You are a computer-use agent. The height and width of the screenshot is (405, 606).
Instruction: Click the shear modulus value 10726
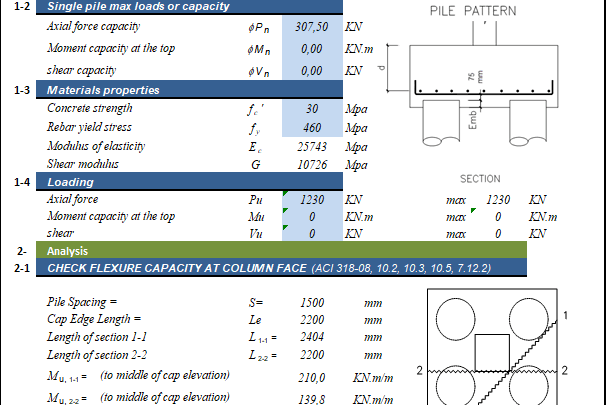click(312, 165)
